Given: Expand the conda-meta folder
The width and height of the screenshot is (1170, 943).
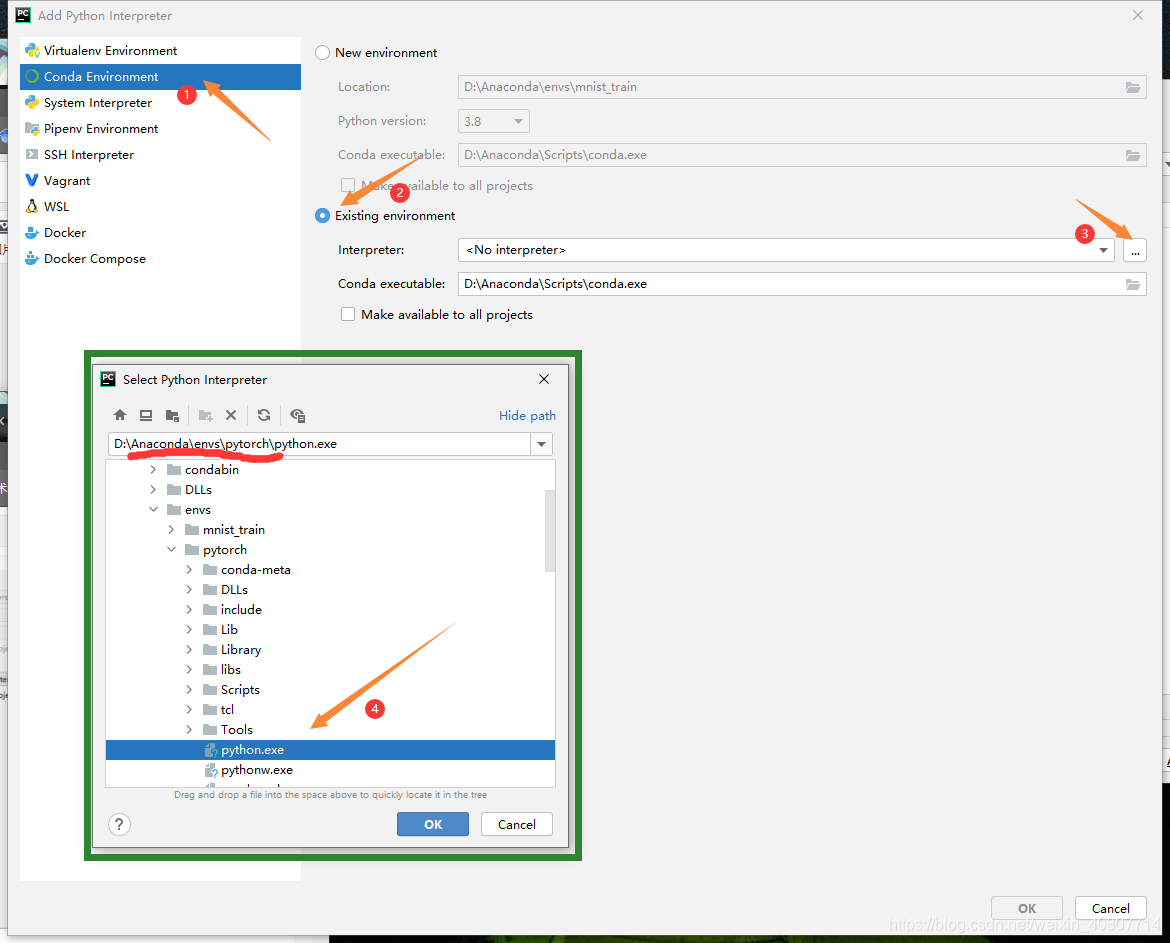Looking at the screenshot, I should (189, 570).
